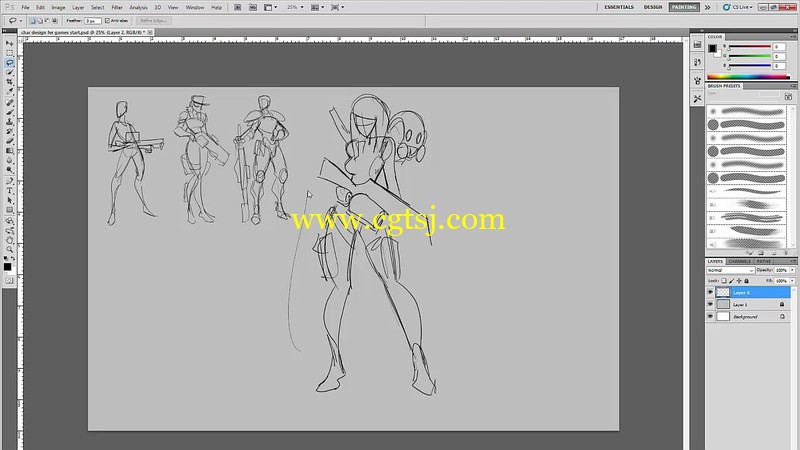Launch Mini Bridge from application bar
Screen dimensions: 800x450
[x=253, y=7]
